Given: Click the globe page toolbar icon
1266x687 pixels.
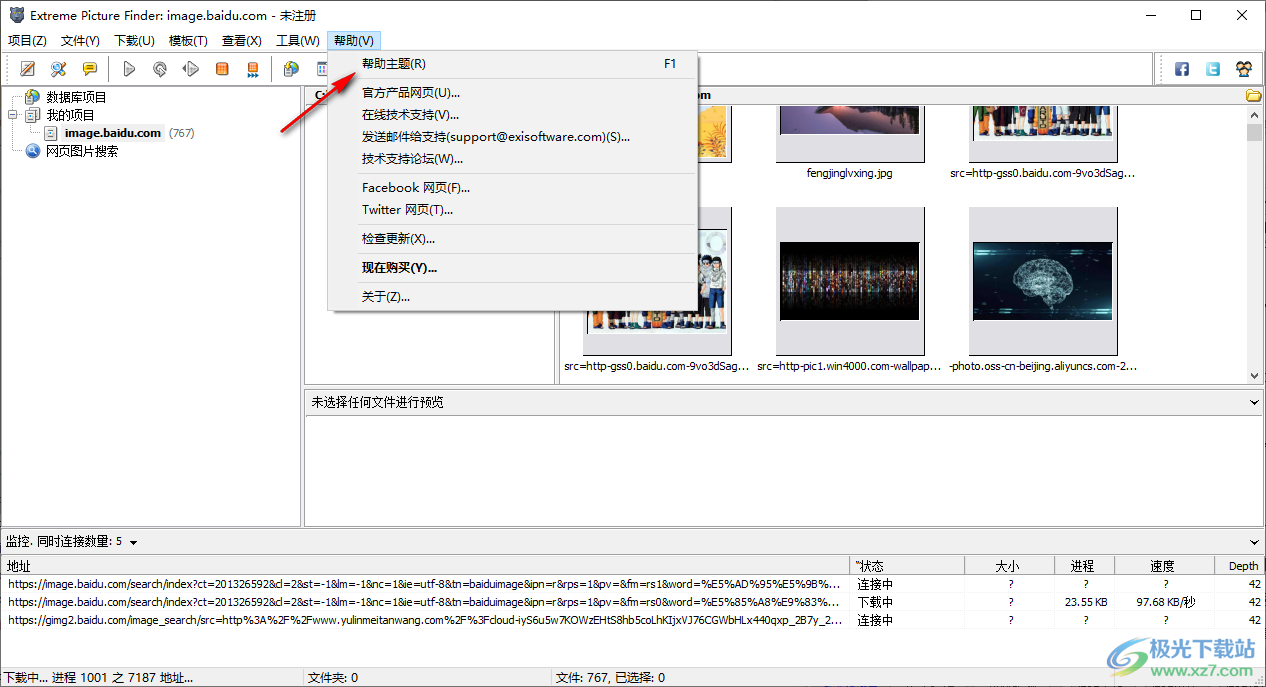Looking at the screenshot, I should (x=291, y=69).
